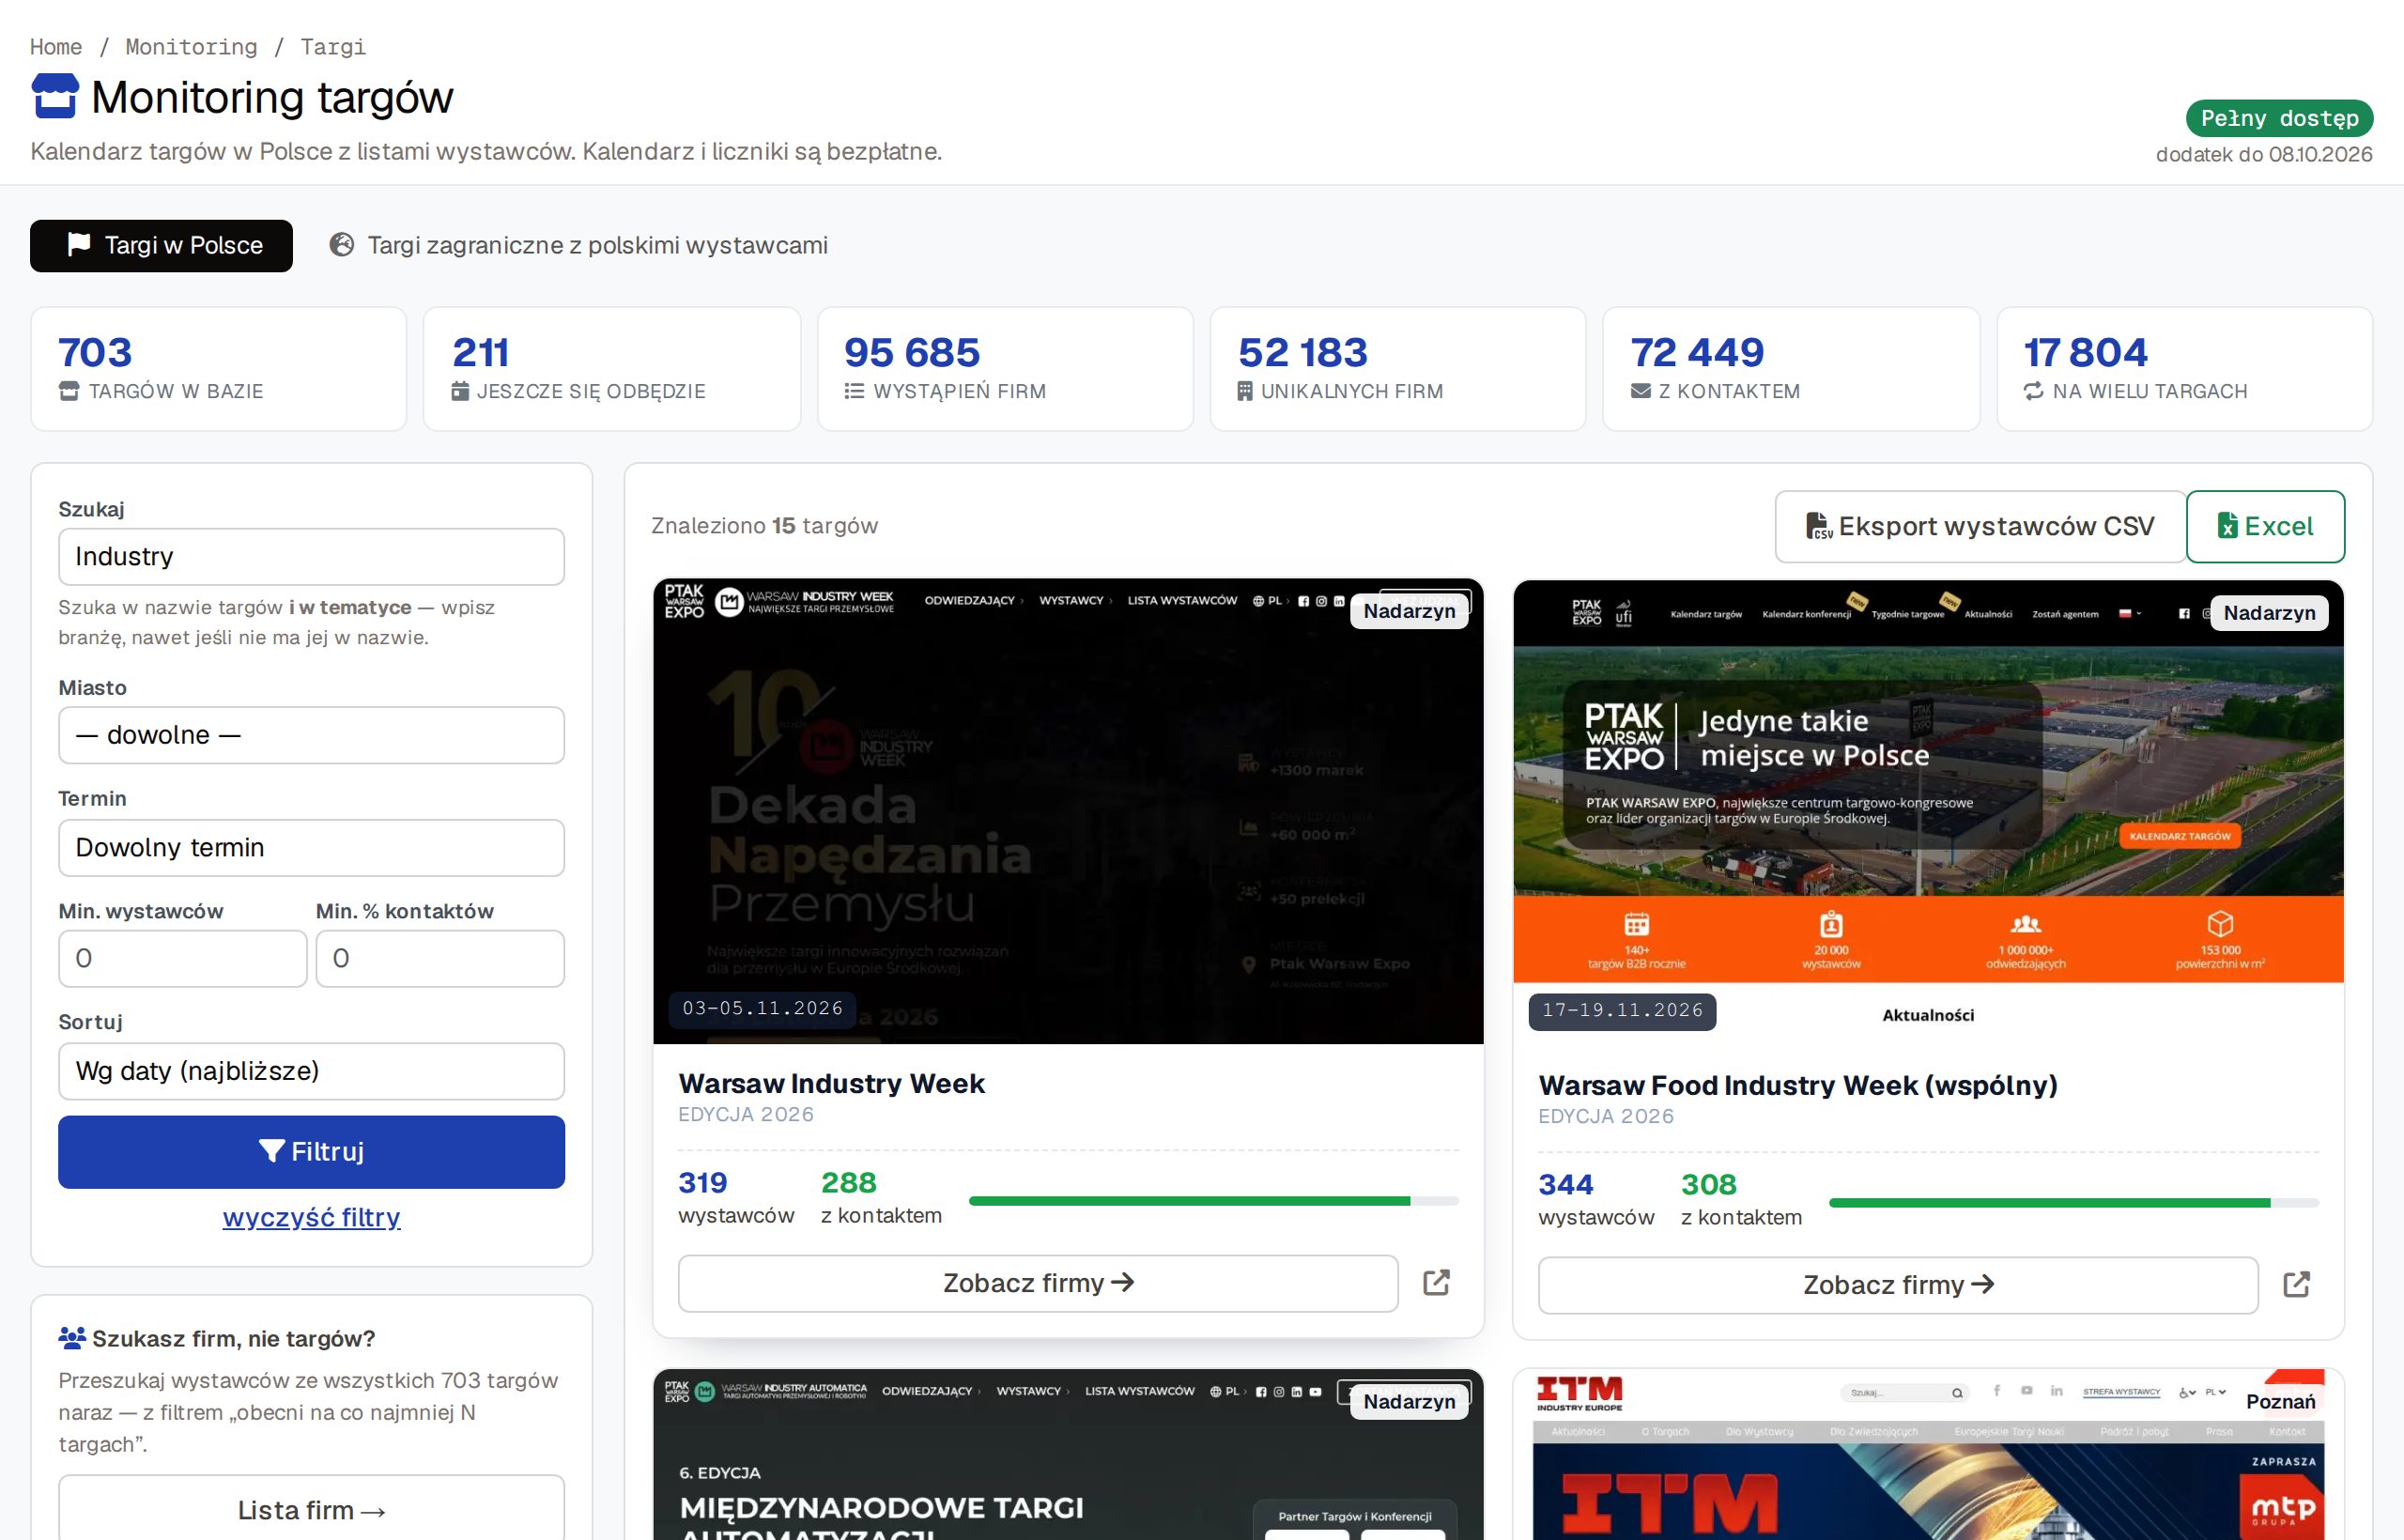The height and width of the screenshot is (1540, 2404).
Task: Click the 17 804 Na wielu targach stat
Action: (x=2185, y=369)
